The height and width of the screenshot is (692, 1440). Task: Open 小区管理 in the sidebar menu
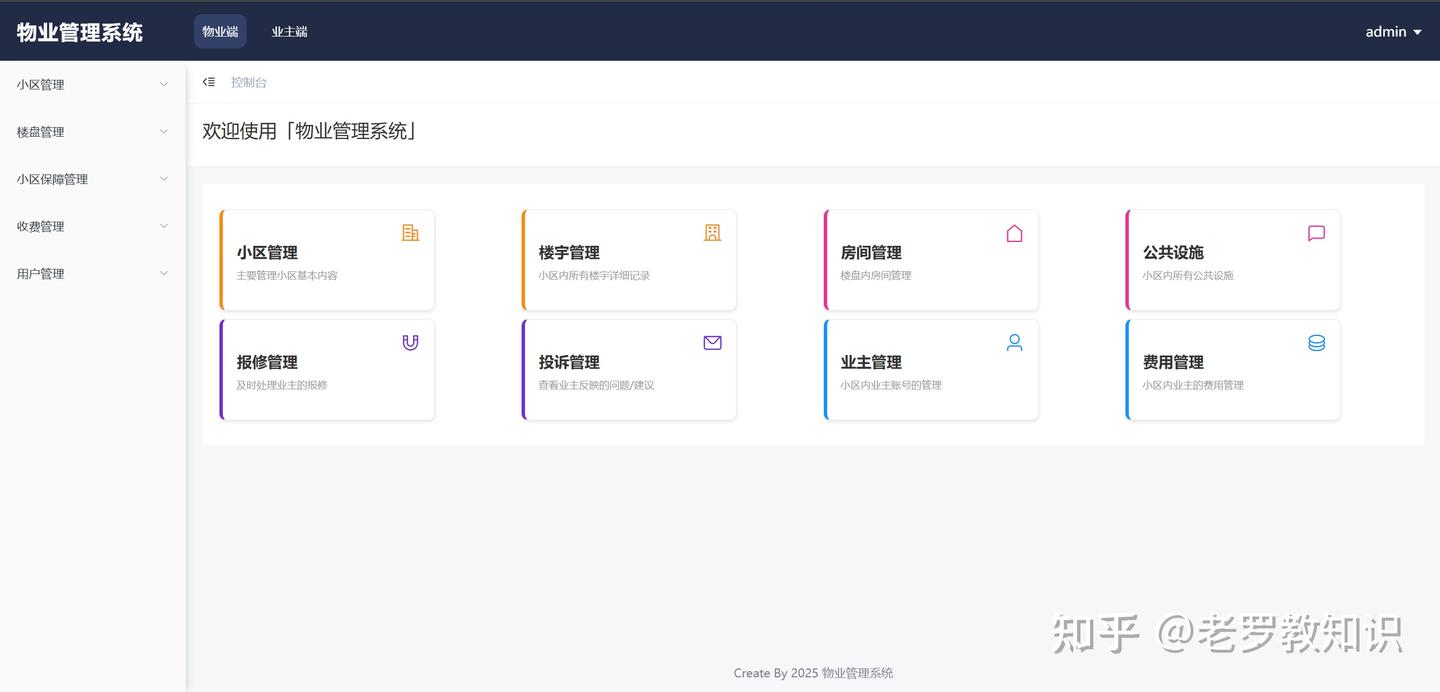tap(93, 85)
